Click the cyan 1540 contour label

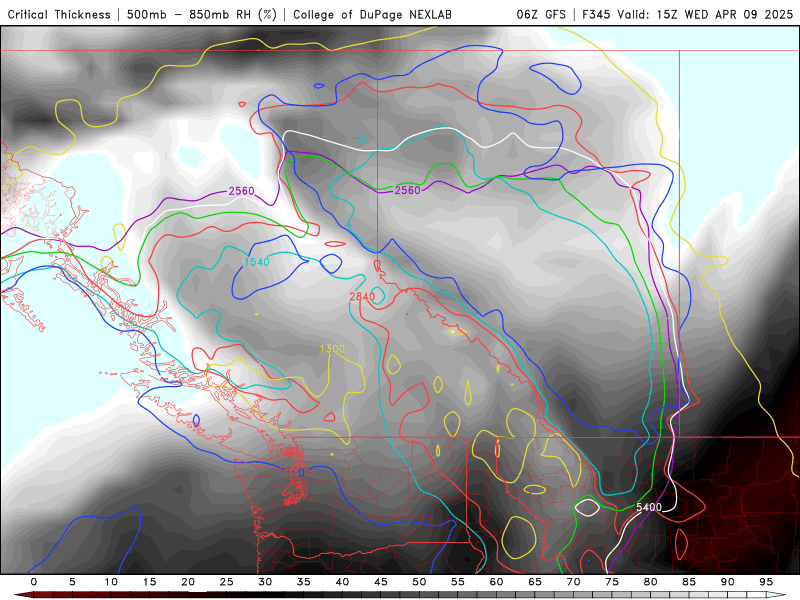click(x=257, y=262)
